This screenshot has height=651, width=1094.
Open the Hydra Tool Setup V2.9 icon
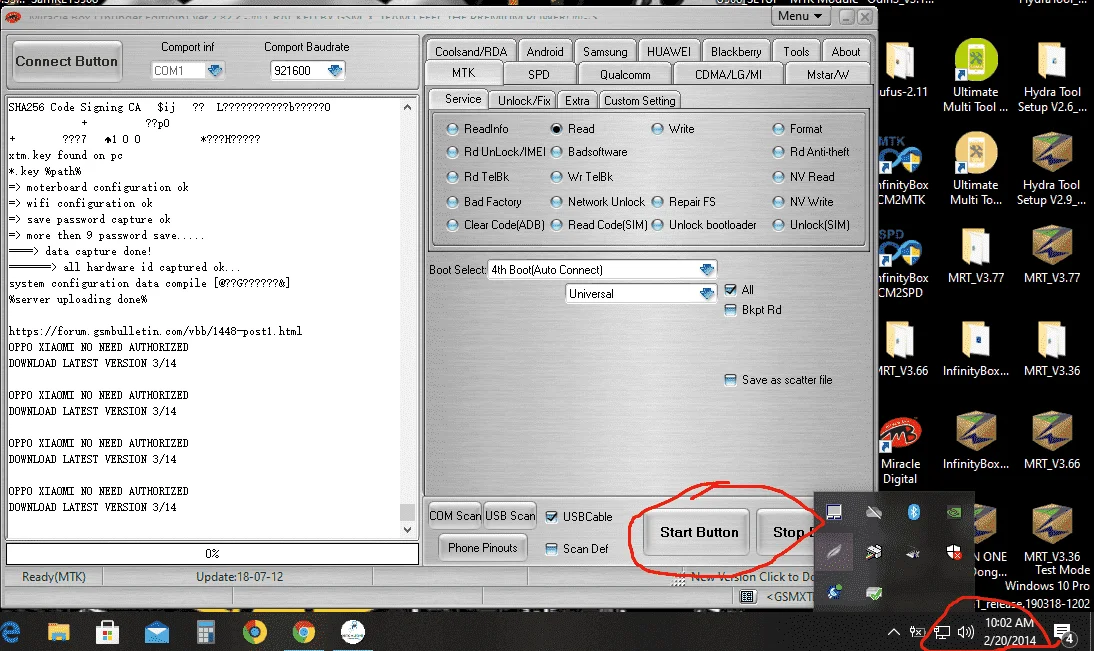(1051, 170)
